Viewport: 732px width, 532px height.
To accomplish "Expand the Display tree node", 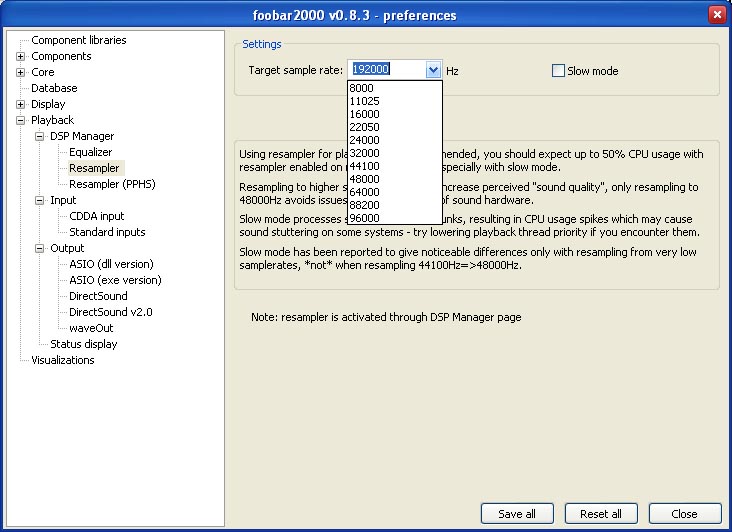I will pyautogui.click(x=21, y=104).
